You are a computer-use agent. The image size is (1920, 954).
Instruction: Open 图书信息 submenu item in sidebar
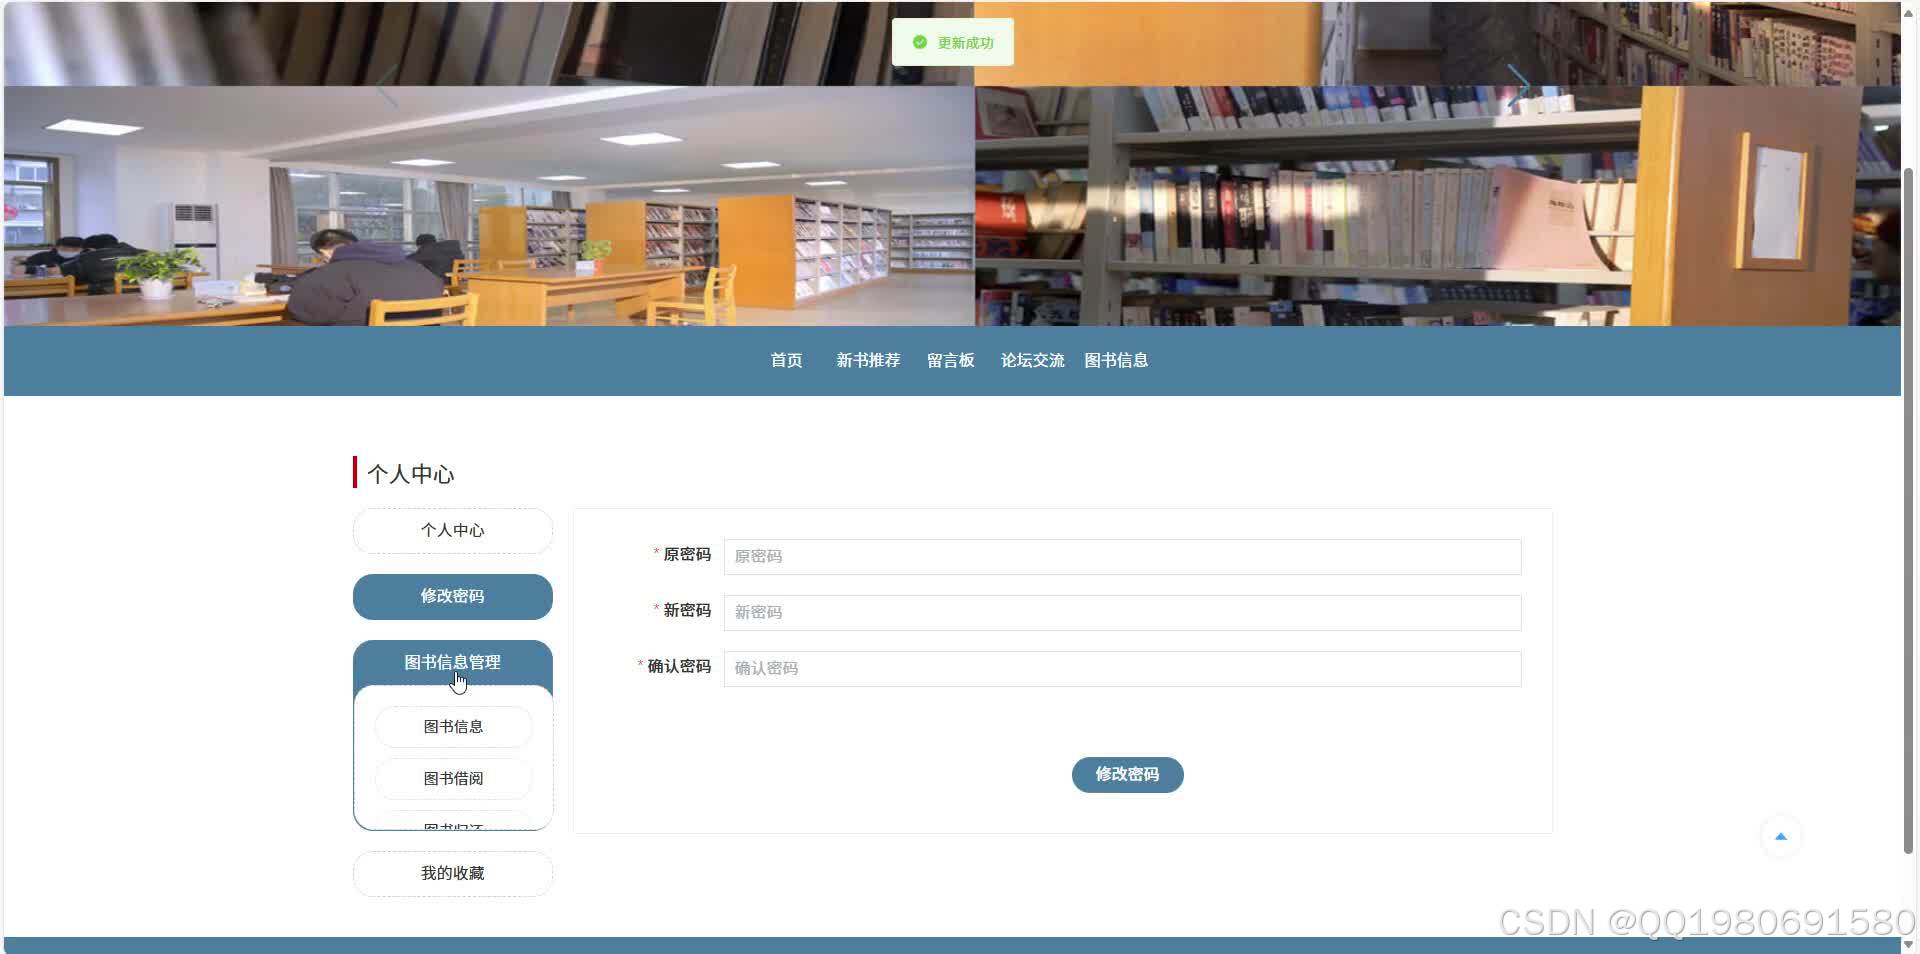point(453,727)
